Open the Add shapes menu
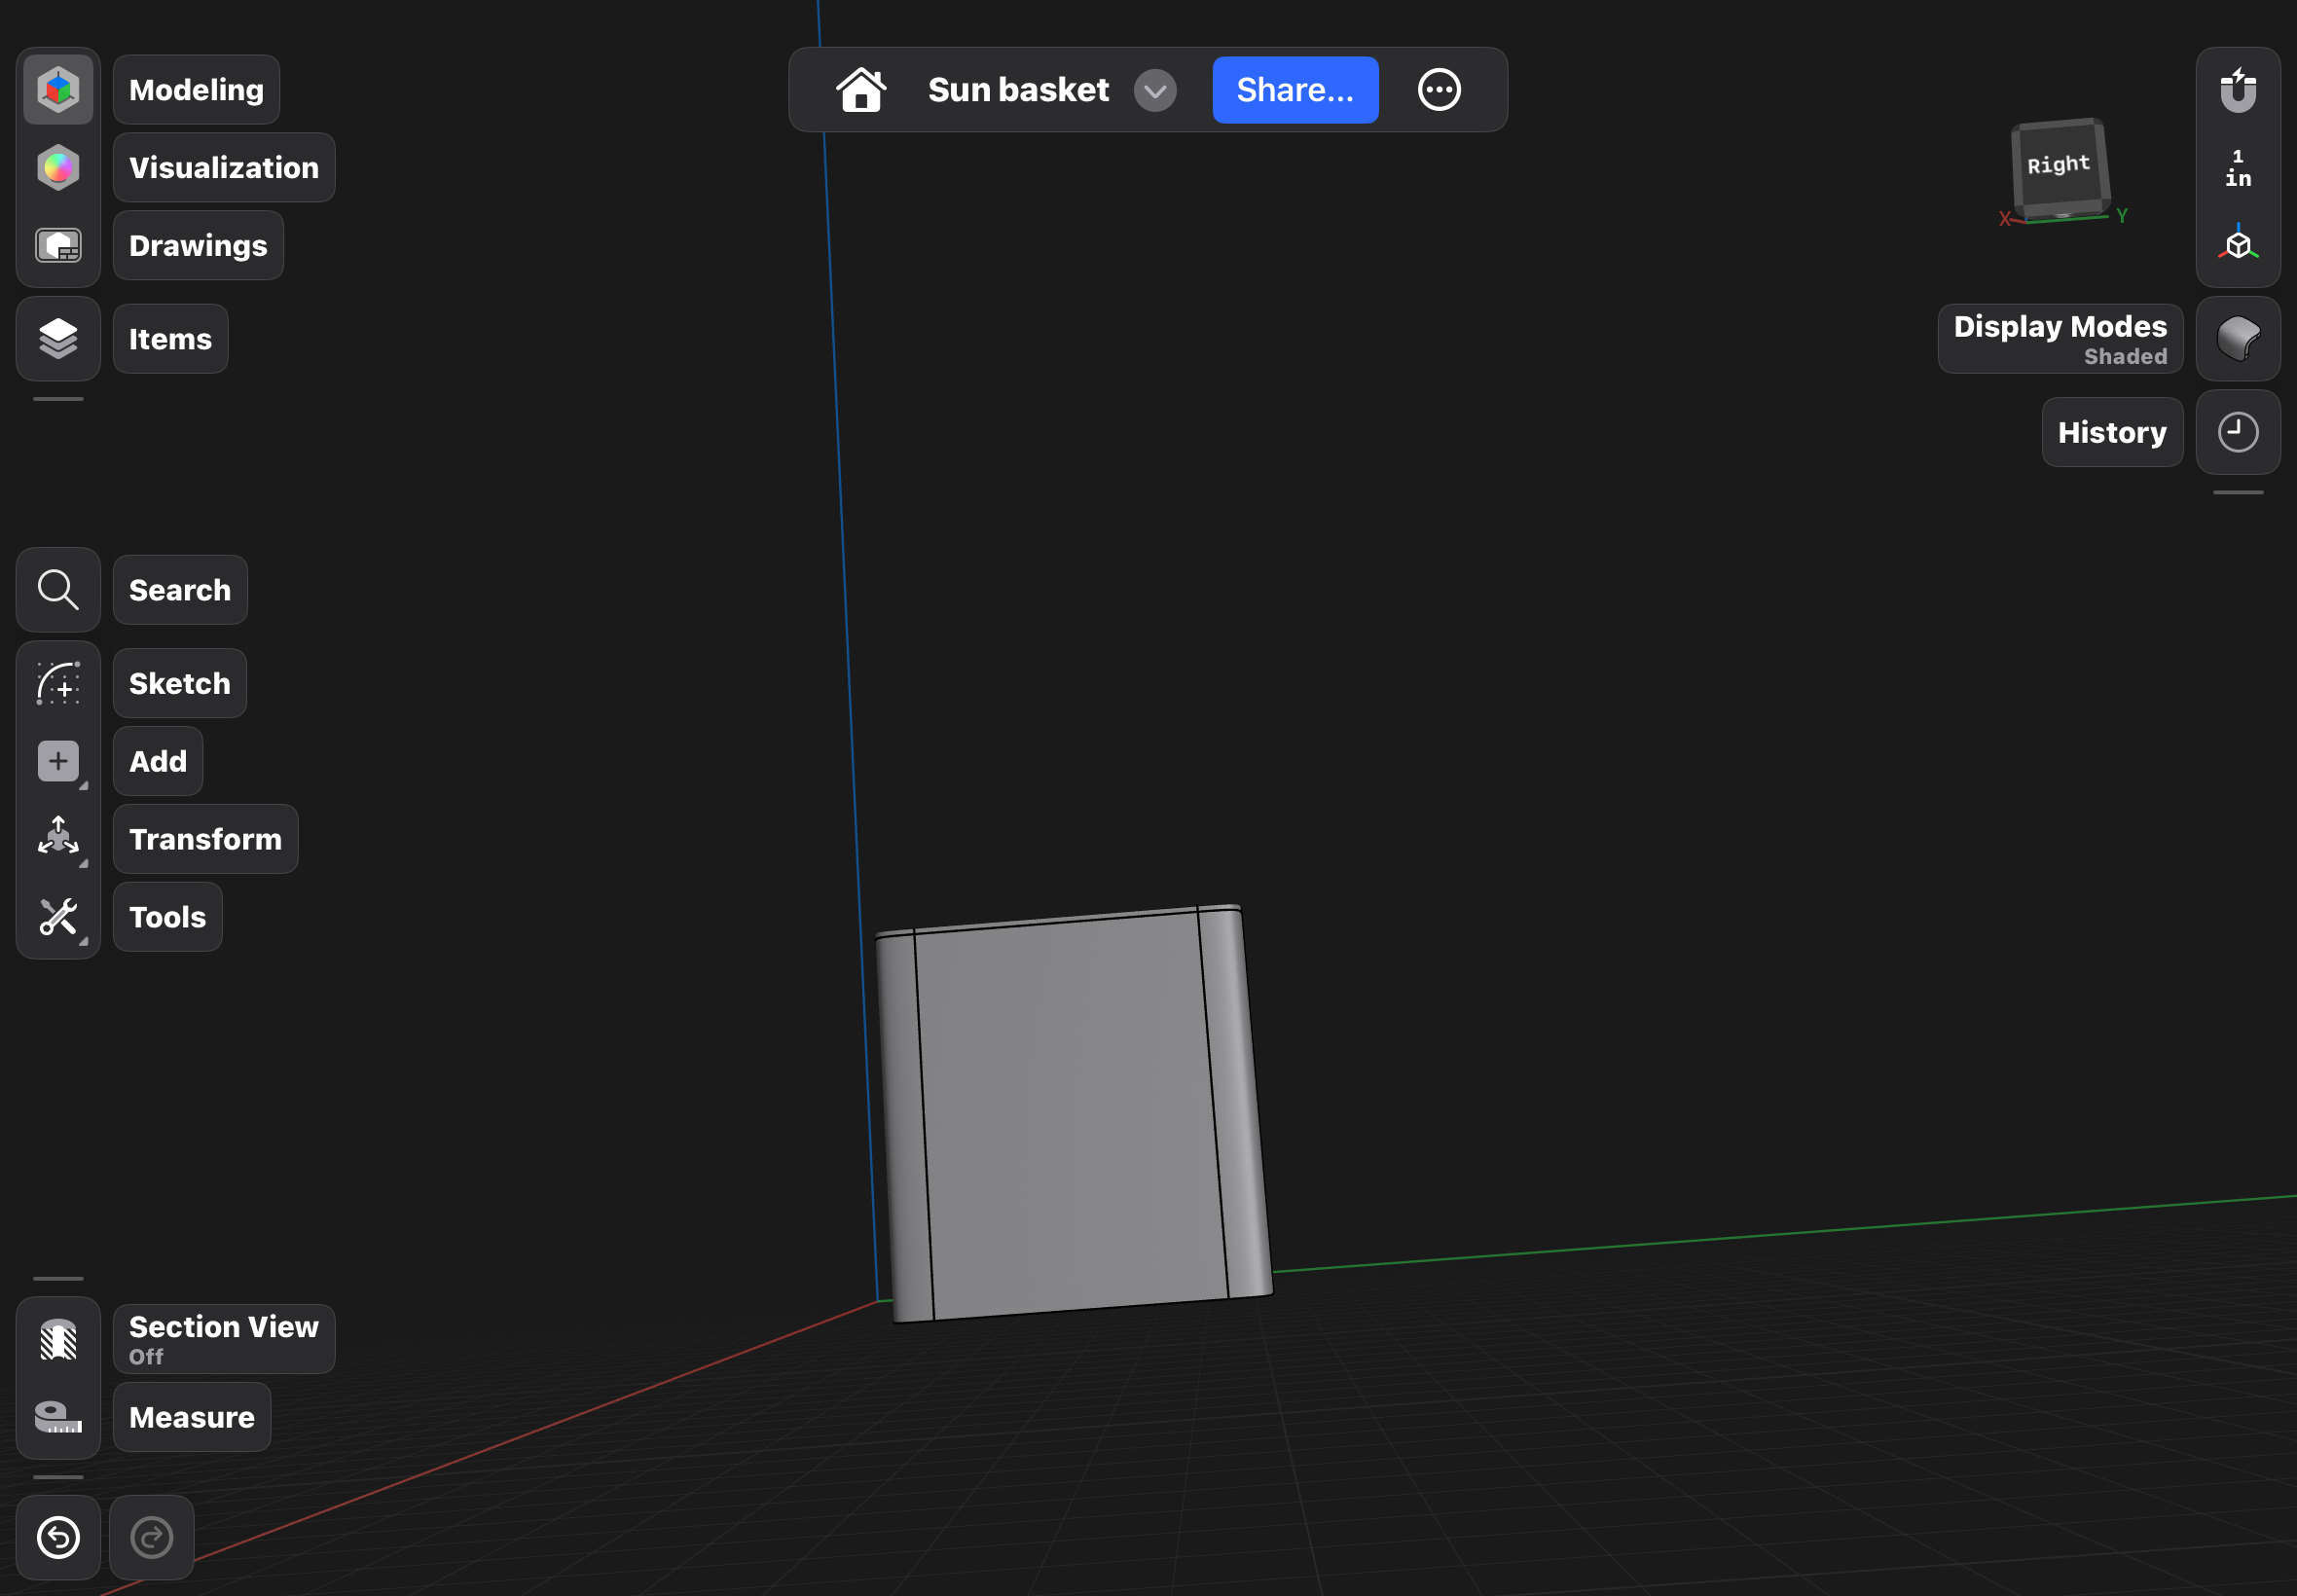Image resolution: width=2297 pixels, height=1596 pixels. point(58,762)
